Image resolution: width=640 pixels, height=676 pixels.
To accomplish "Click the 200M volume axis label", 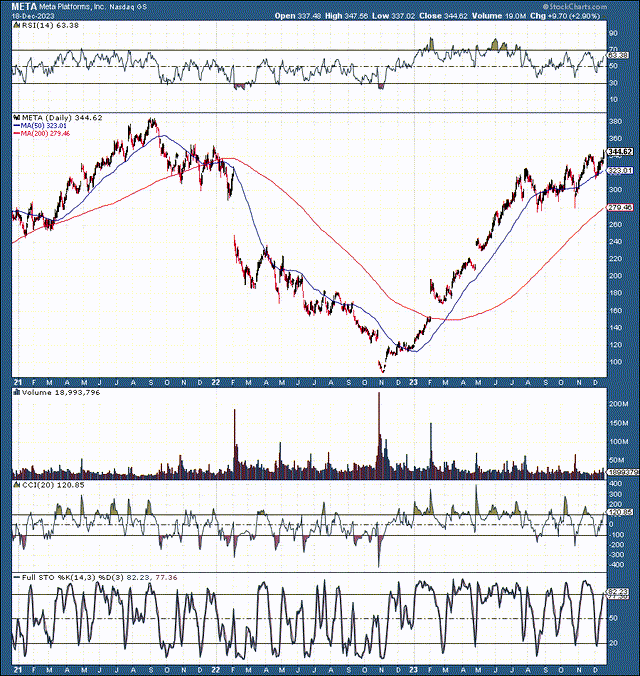I will click(x=618, y=404).
